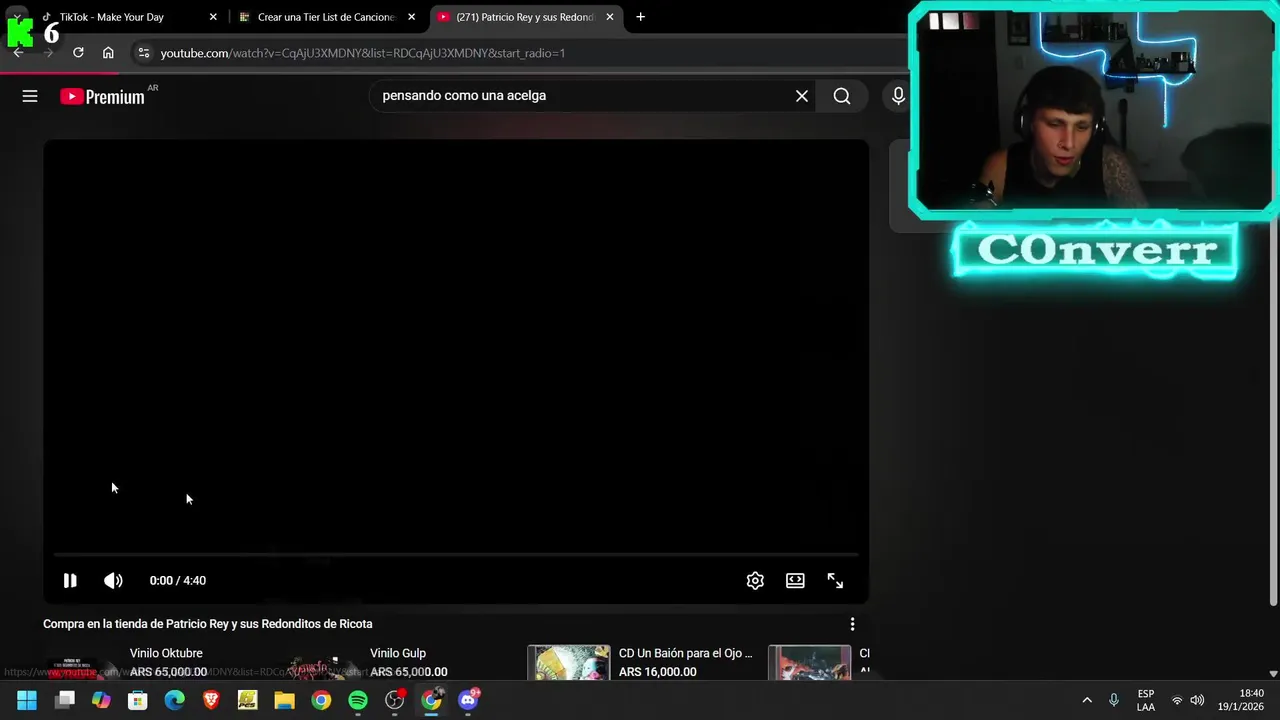Open system volume control in tray
This screenshot has width=1280, height=720.
pos(1197,700)
